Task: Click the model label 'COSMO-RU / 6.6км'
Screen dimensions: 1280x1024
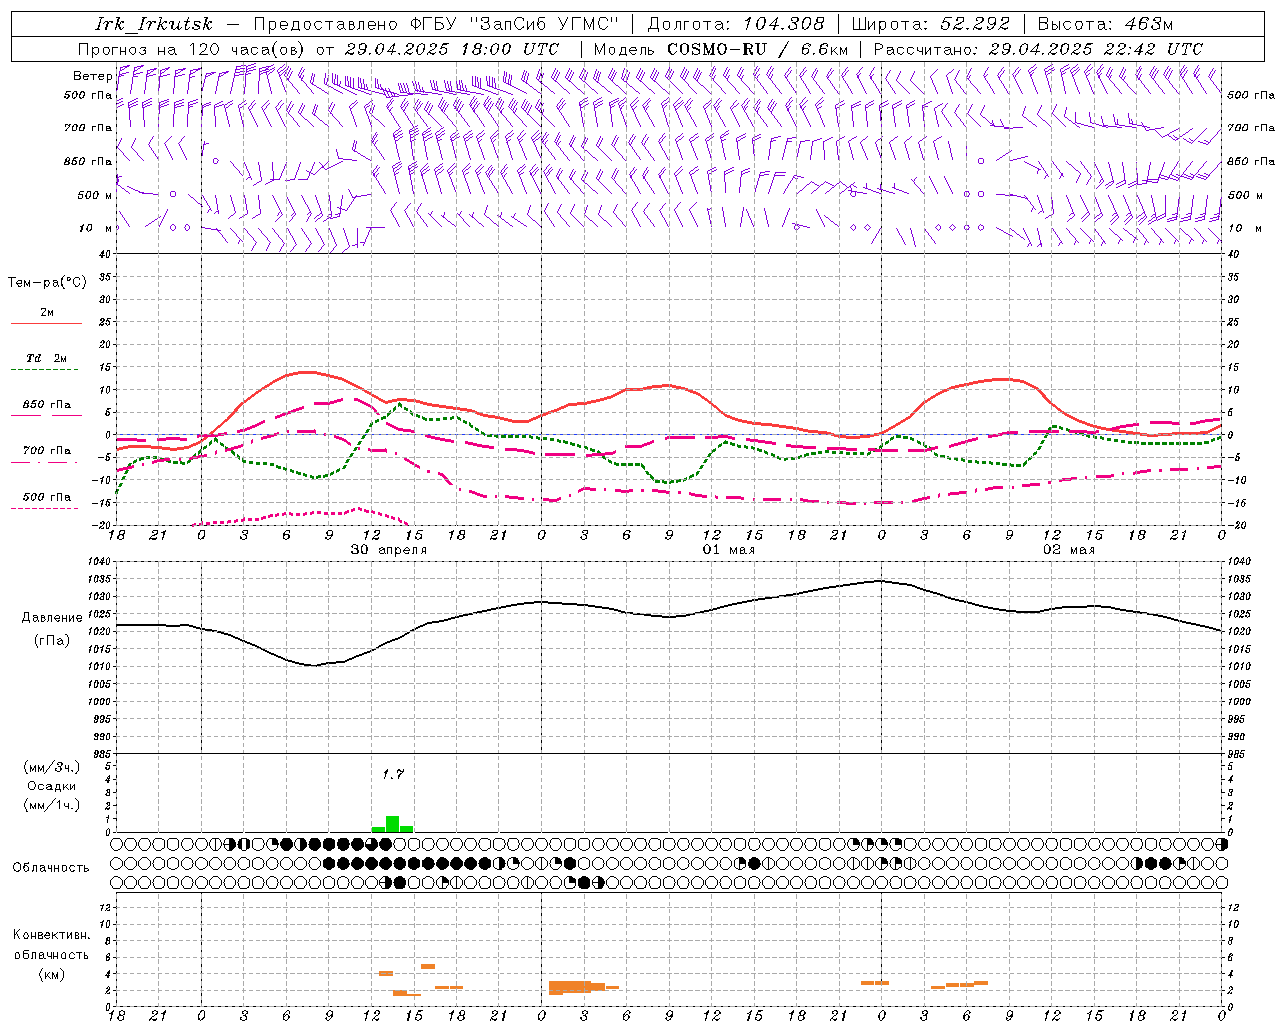Action: 758,49
